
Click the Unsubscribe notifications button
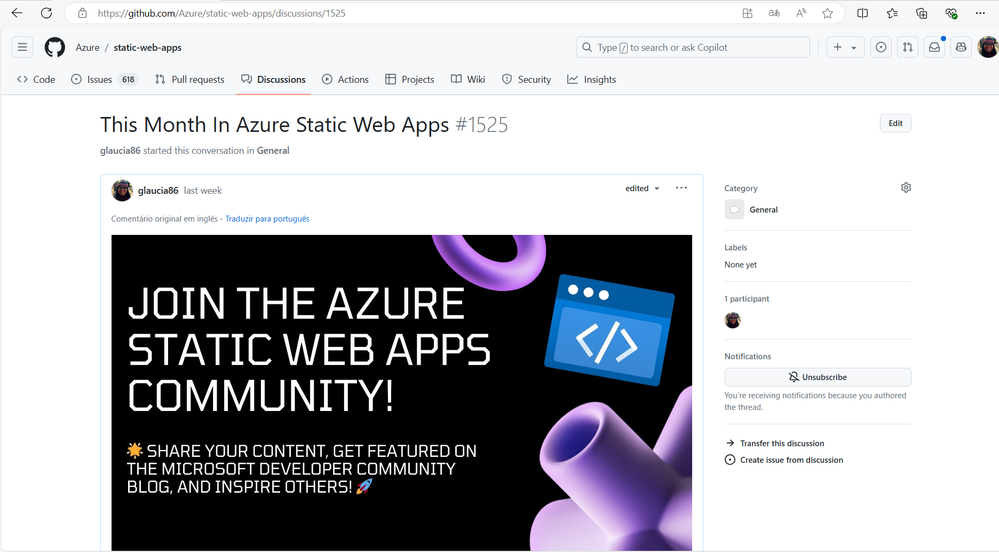point(817,377)
